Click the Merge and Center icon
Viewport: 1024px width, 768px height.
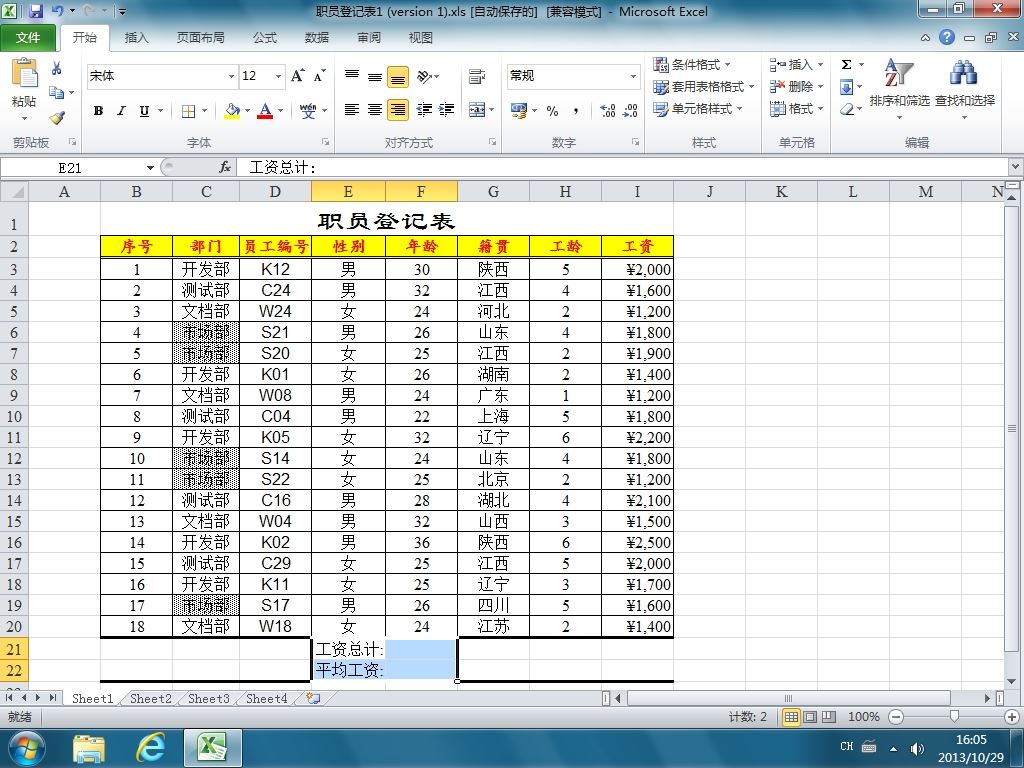[477, 110]
